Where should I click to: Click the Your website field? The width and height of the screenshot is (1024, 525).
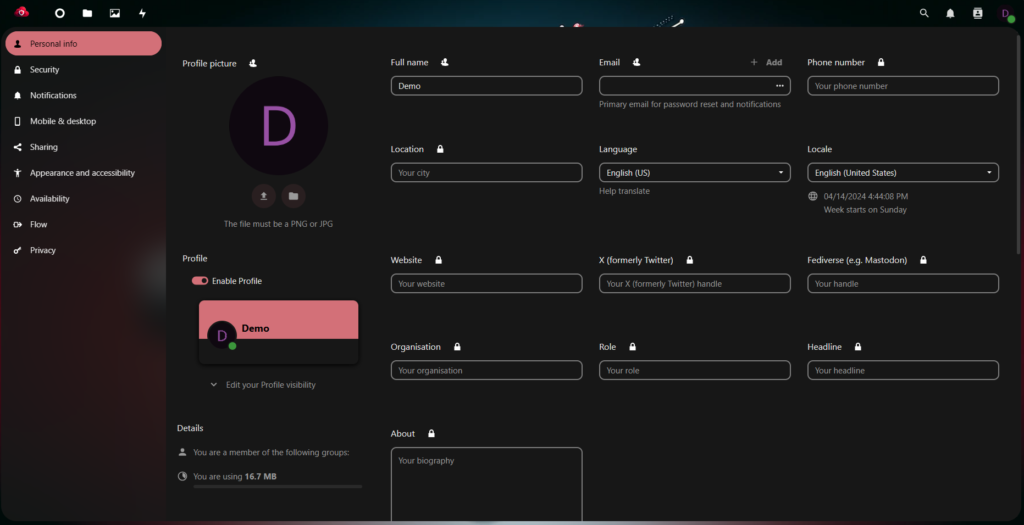(487, 283)
